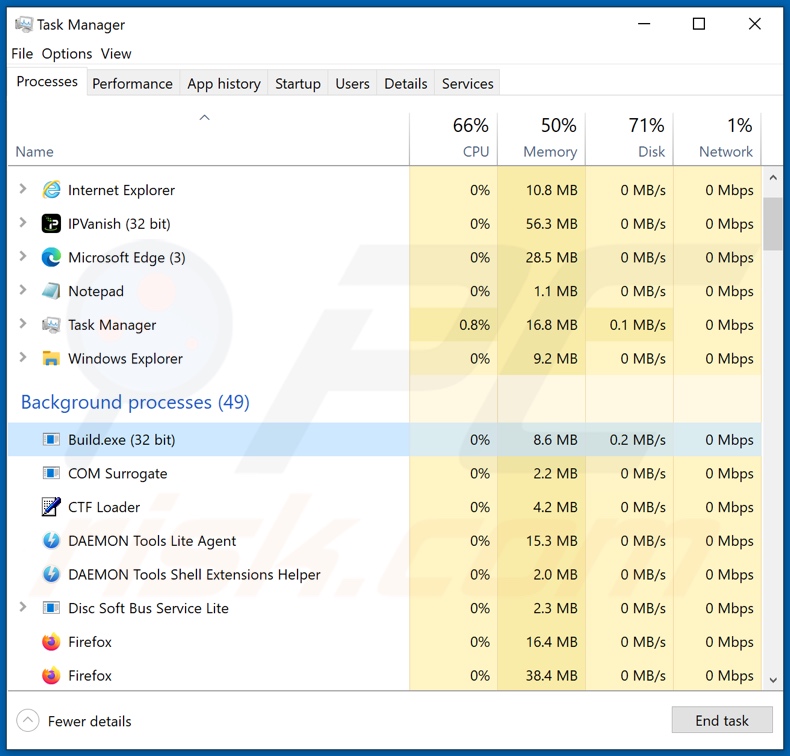Click the Firefox icon using 16.4 MB
The image size is (790, 756).
click(x=51, y=642)
